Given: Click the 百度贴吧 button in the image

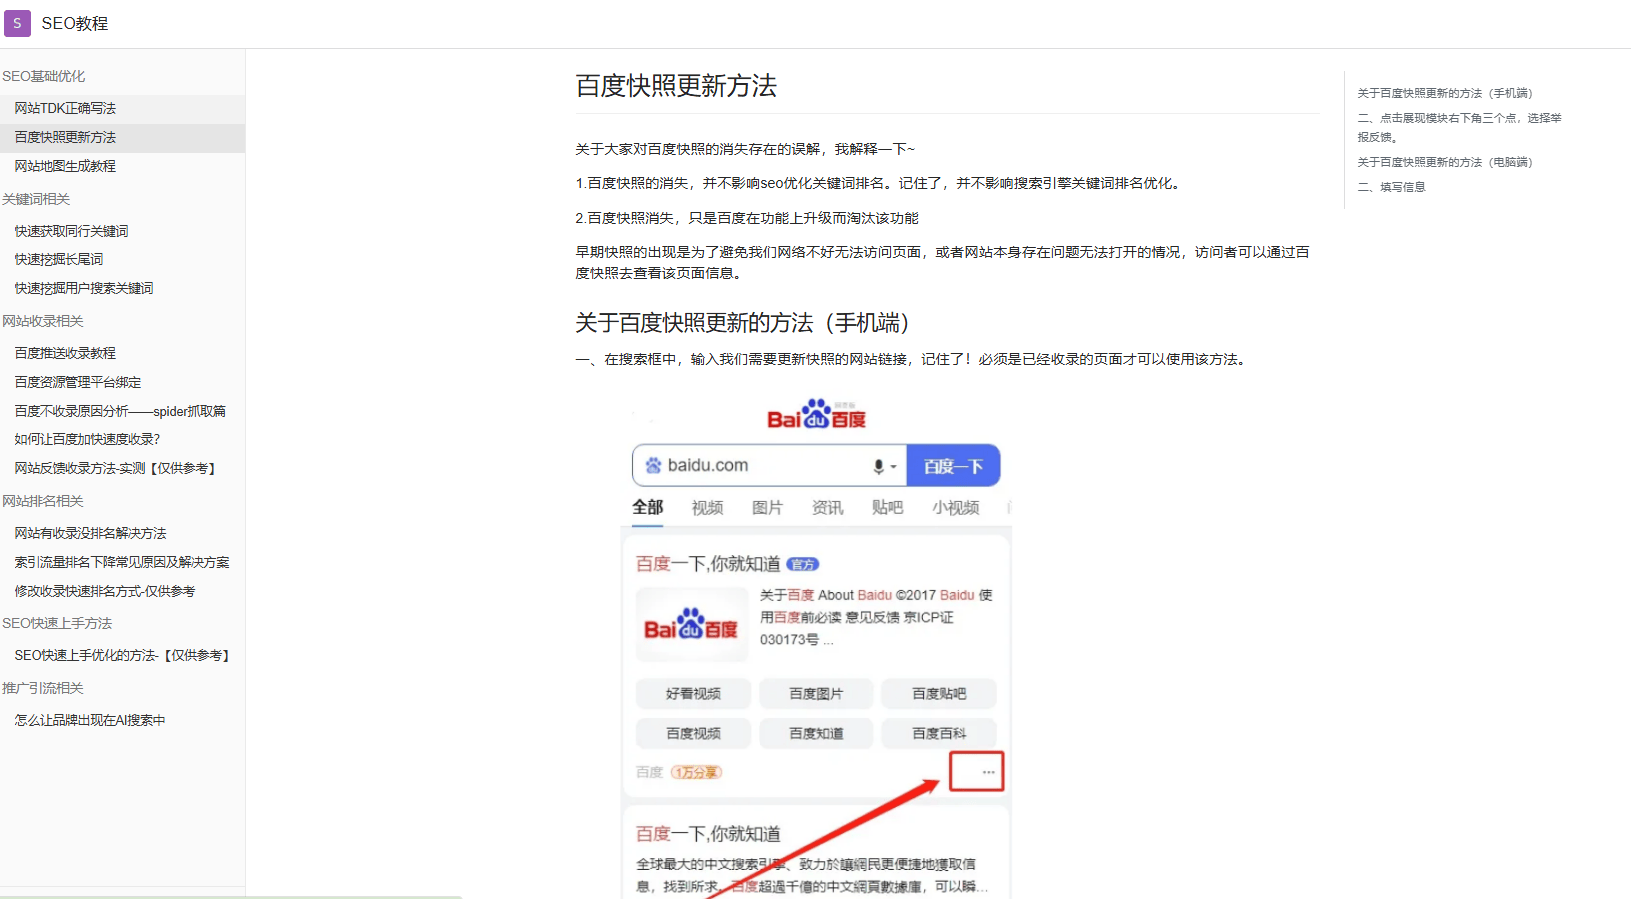Looking at the screenshot, I should (x=939, y=693).
